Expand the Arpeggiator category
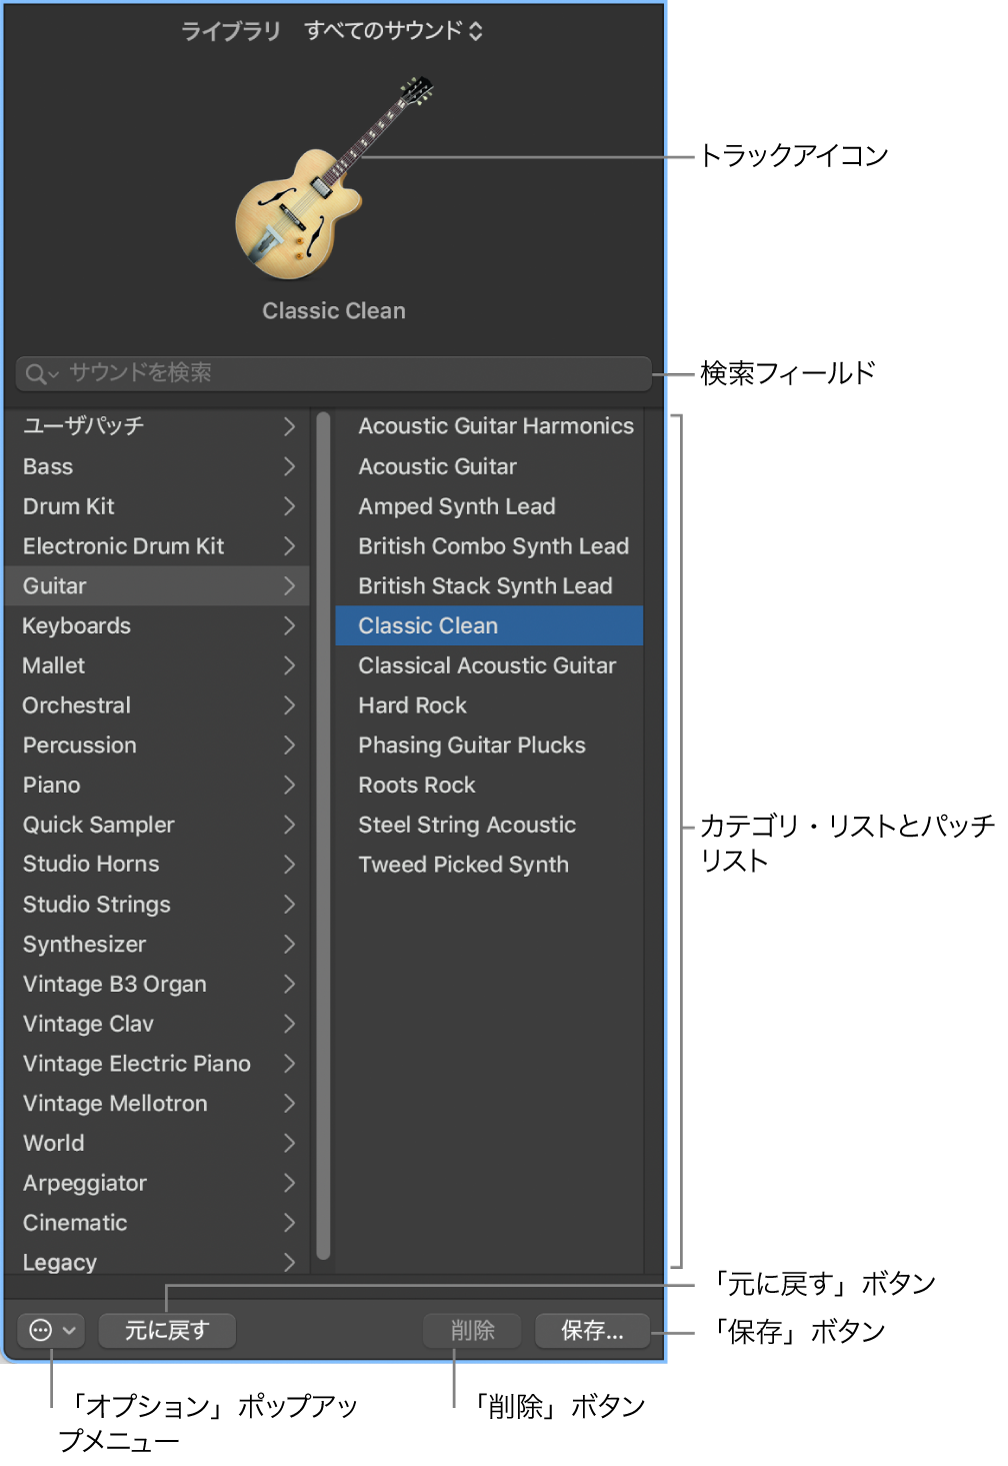 pos(289,1183)
